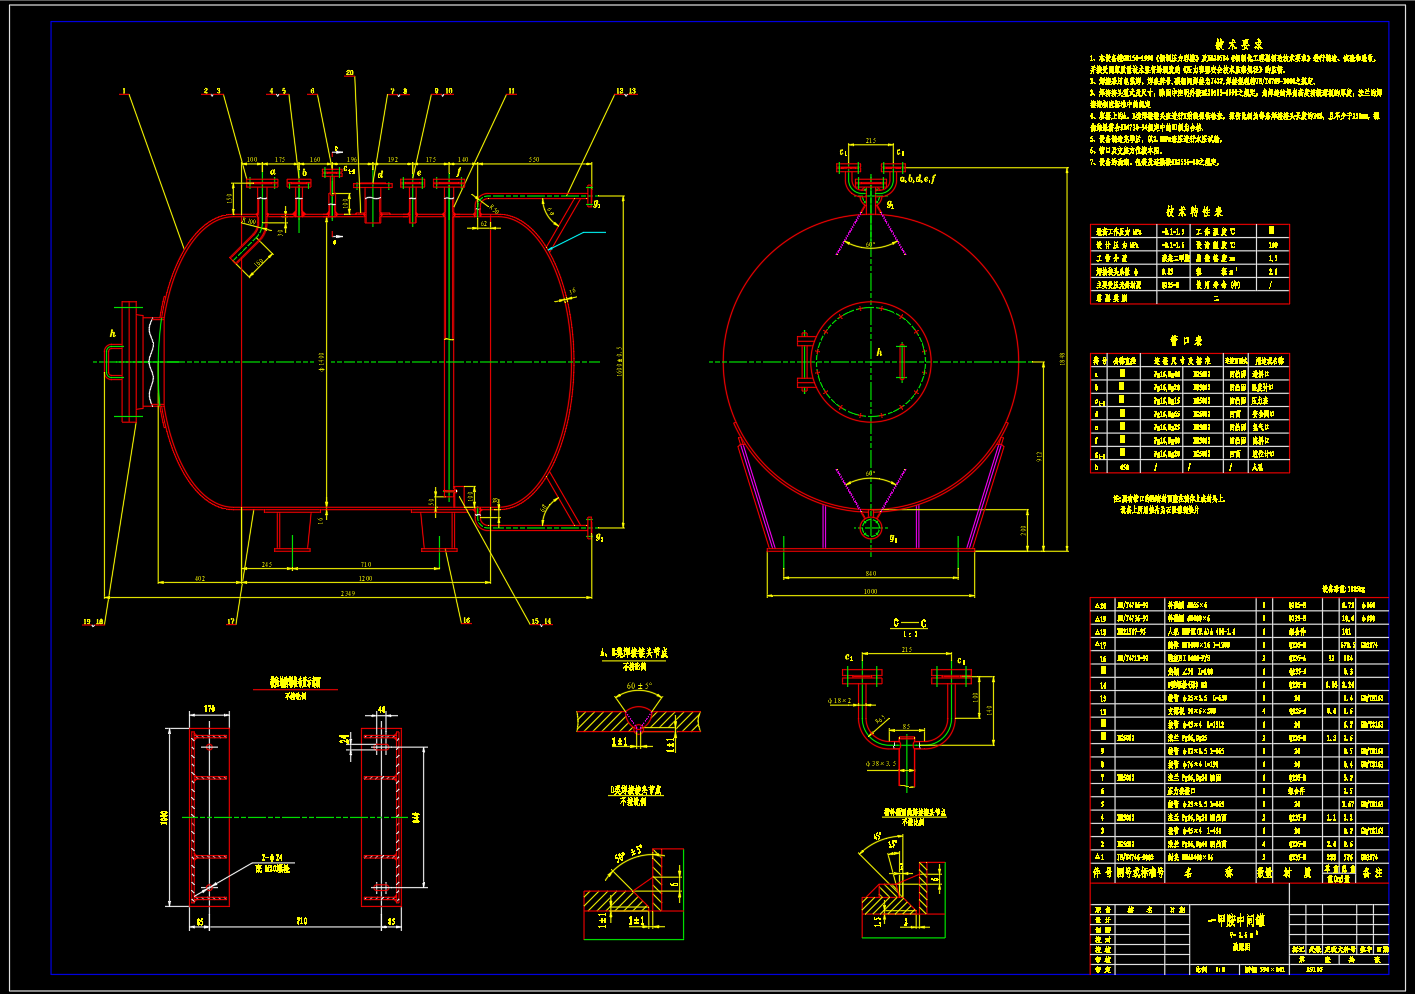Select the 1000 base width dimension in end view
Viewport: 1415px width, 994px height.
870,591
